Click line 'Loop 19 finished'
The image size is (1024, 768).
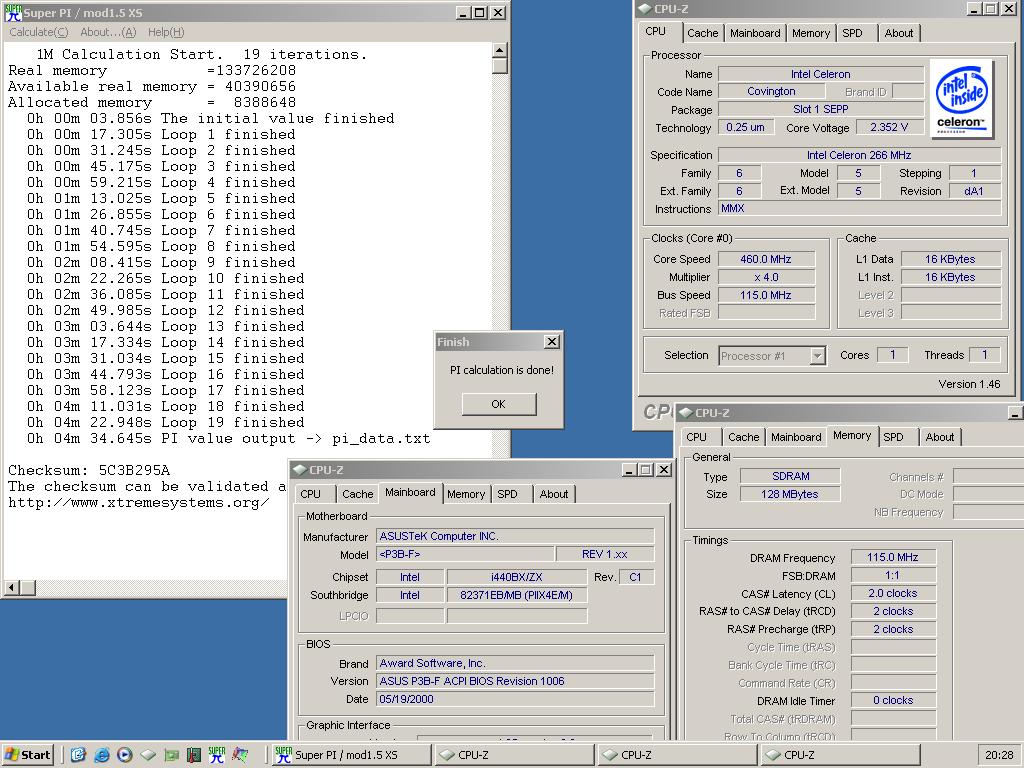232,423
